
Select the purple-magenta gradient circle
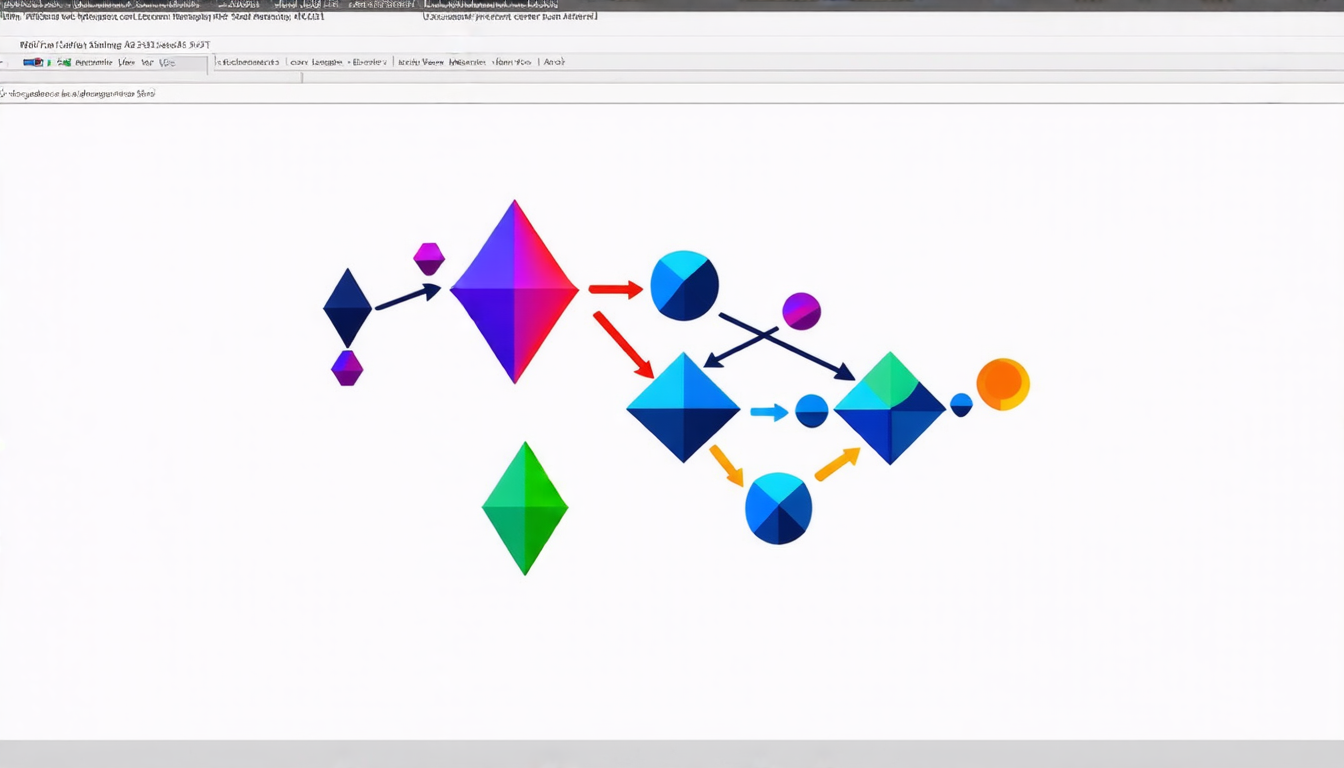pos(801,311)
